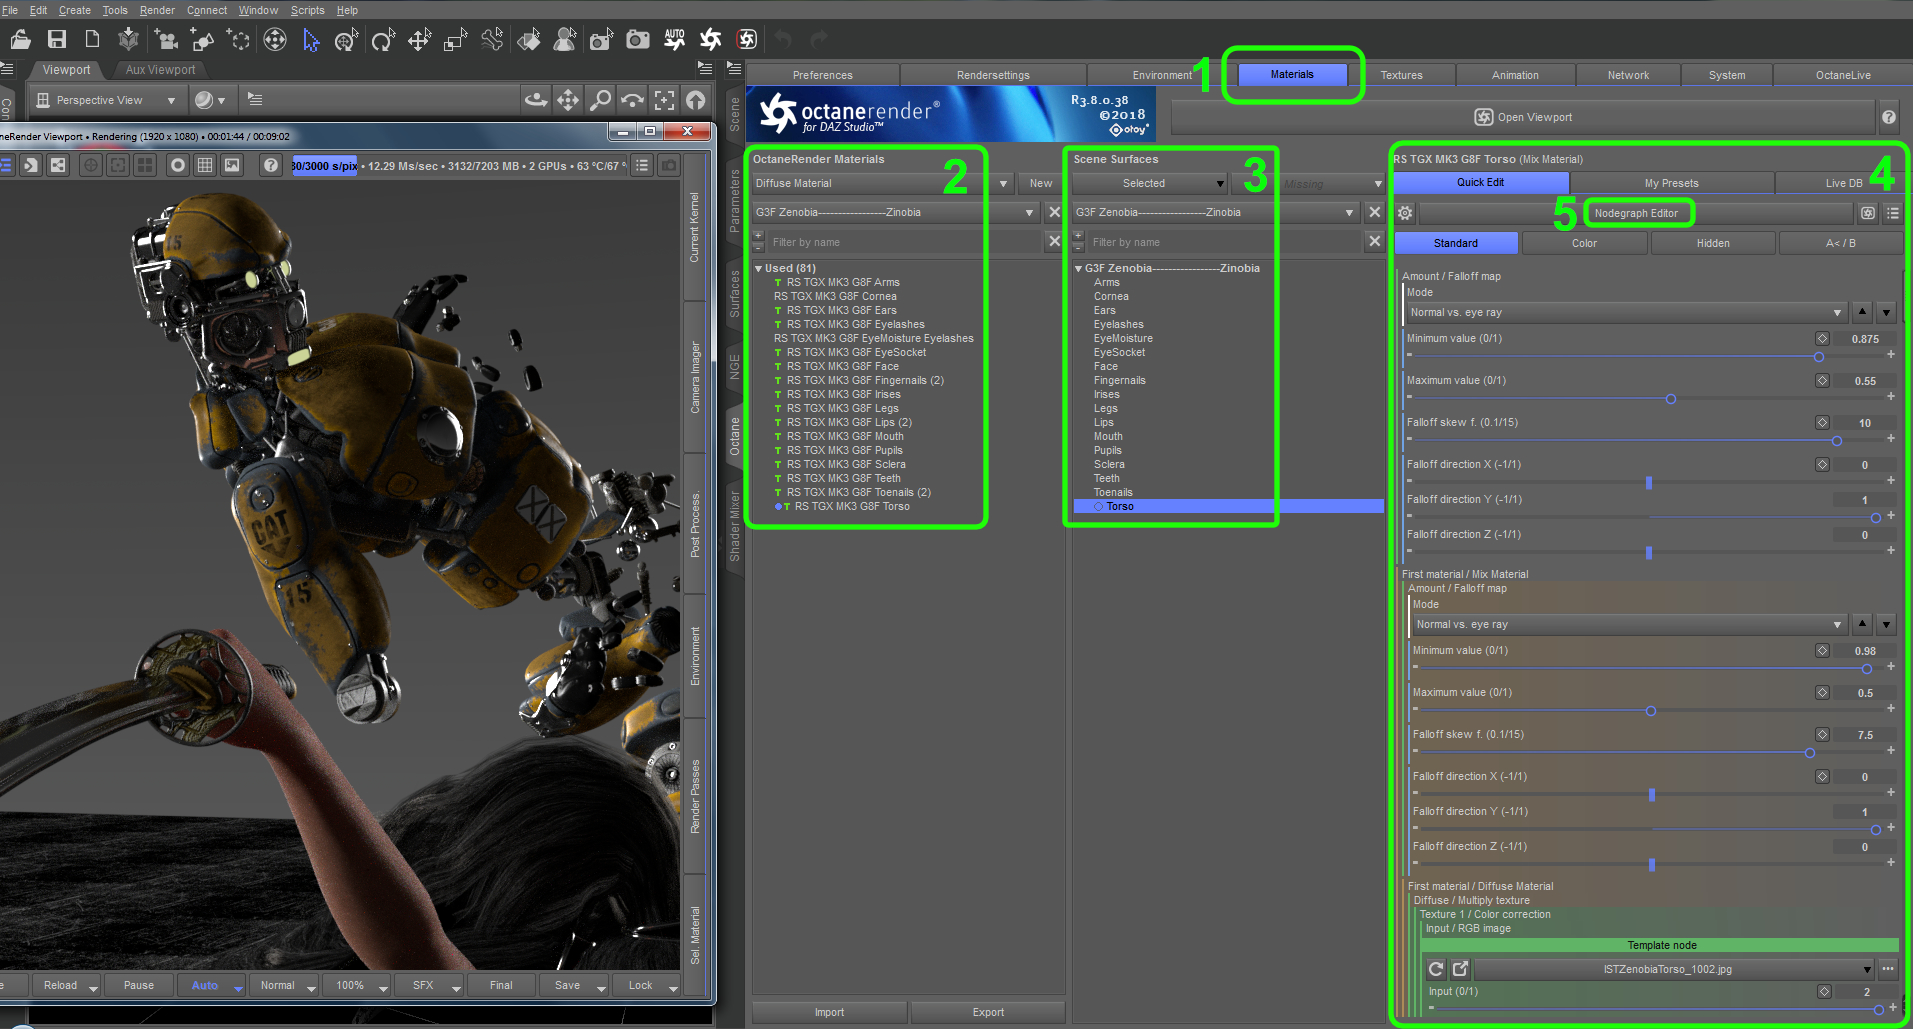Toggle Maximum value 0.55 keyframe diamond
This screenshot has height=1029, width=1913.
pos(1822,381)
